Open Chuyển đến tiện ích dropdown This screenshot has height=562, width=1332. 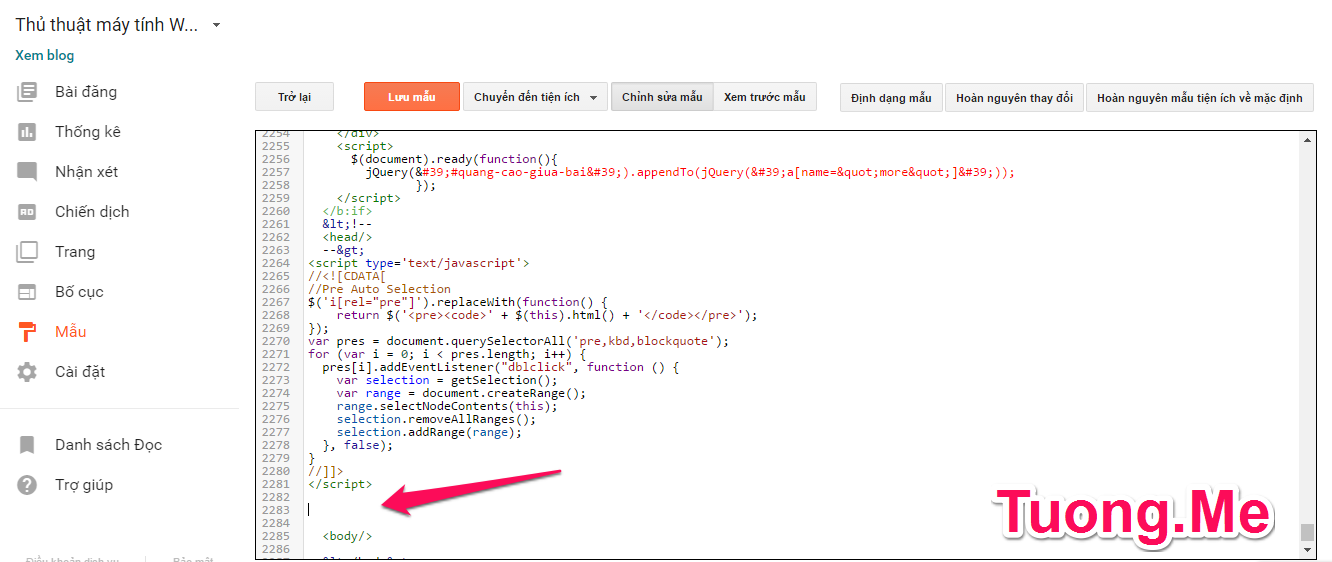tap(535, 97)
